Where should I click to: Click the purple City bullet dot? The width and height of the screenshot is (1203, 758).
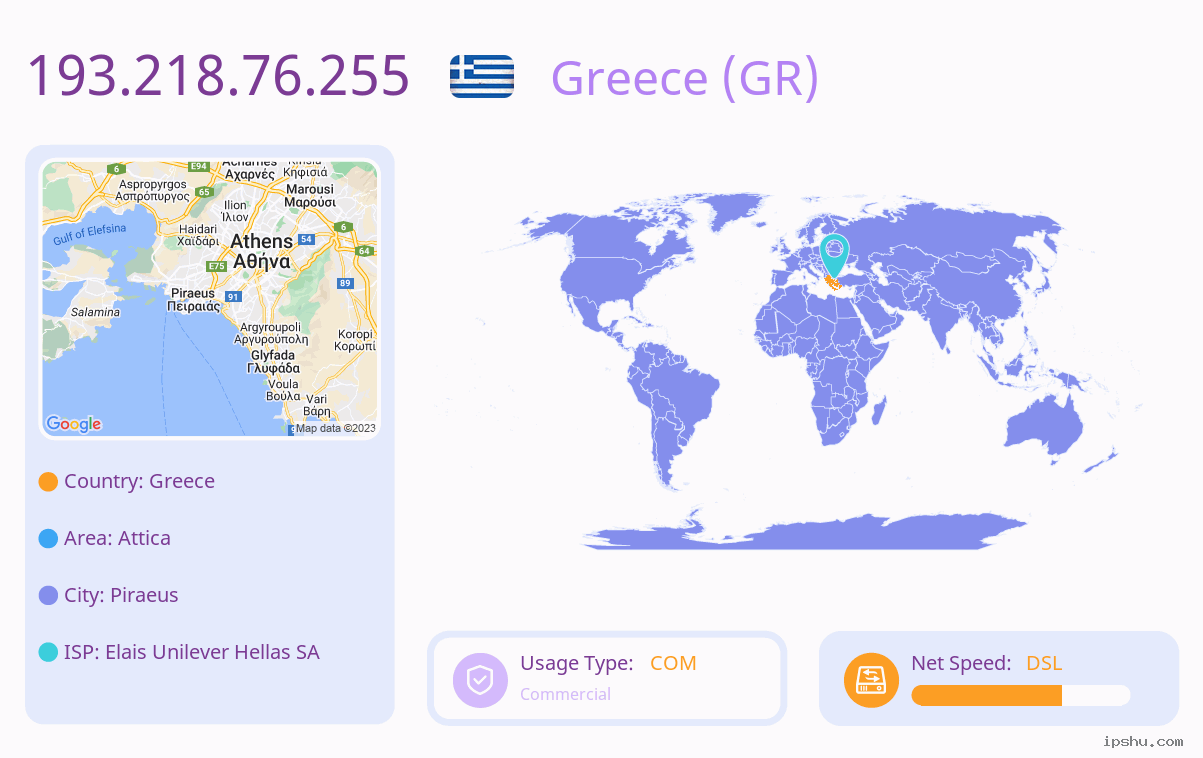[x=48, y=595]
